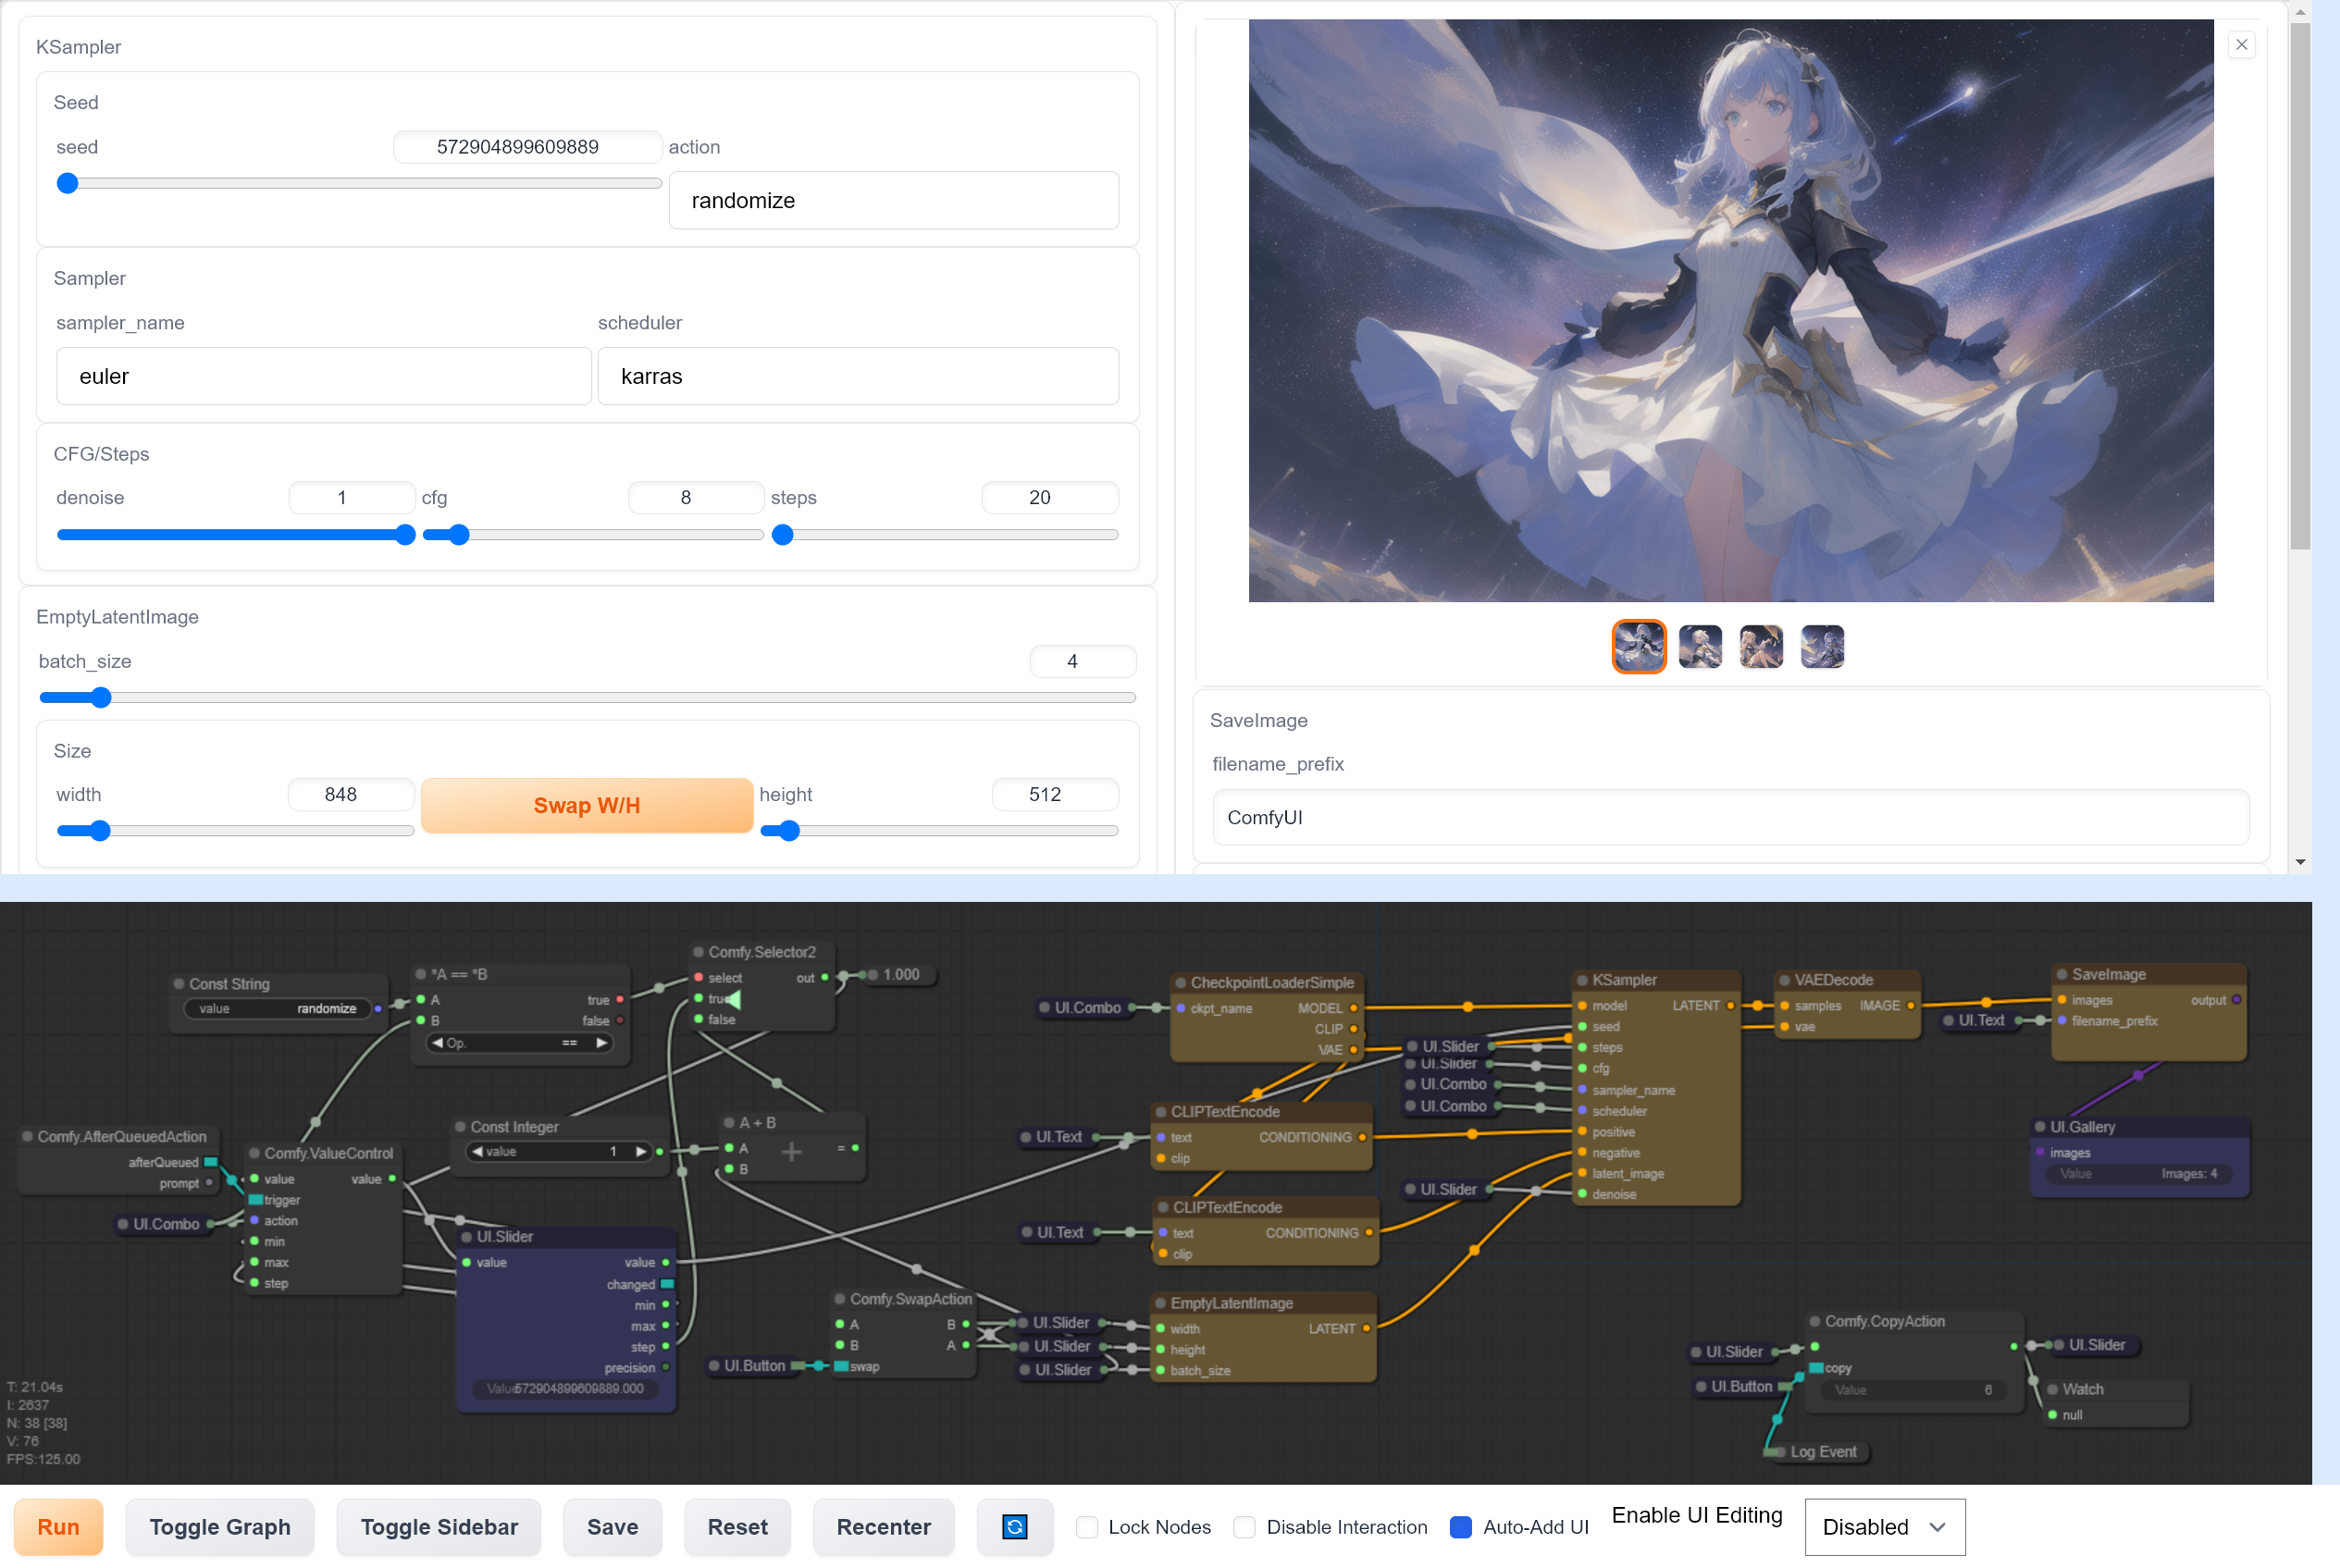Screen dimensions: 2340x1568
Task: Click the denoise slider handle
Action: click(x=404, y=535)
